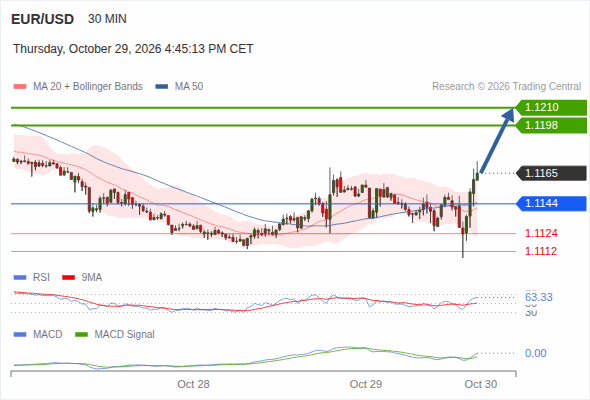Click the 1.1144 blue pivot tag
This screenshot has height=400, width=590.
tap(551, 204)
